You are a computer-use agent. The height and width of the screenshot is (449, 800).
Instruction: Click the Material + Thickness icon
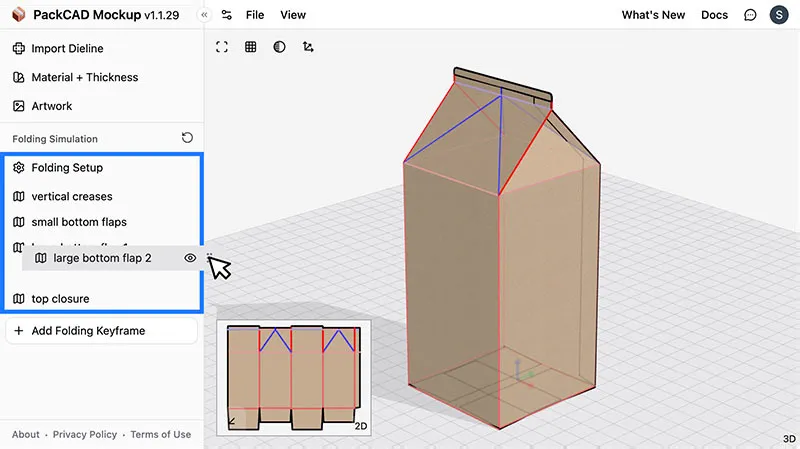click(x=19, y=77)
